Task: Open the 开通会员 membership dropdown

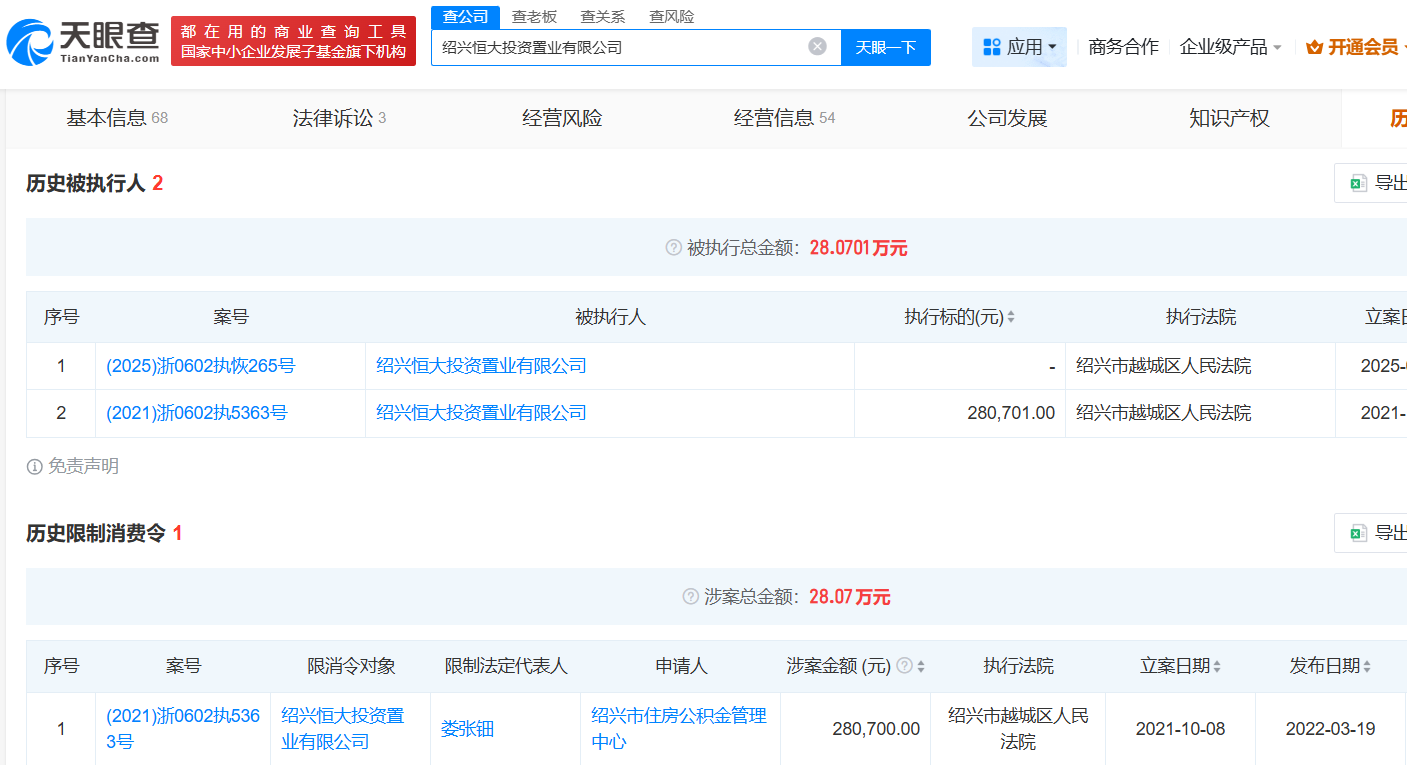Action: pyautogui.click(x=1357, y=47)
